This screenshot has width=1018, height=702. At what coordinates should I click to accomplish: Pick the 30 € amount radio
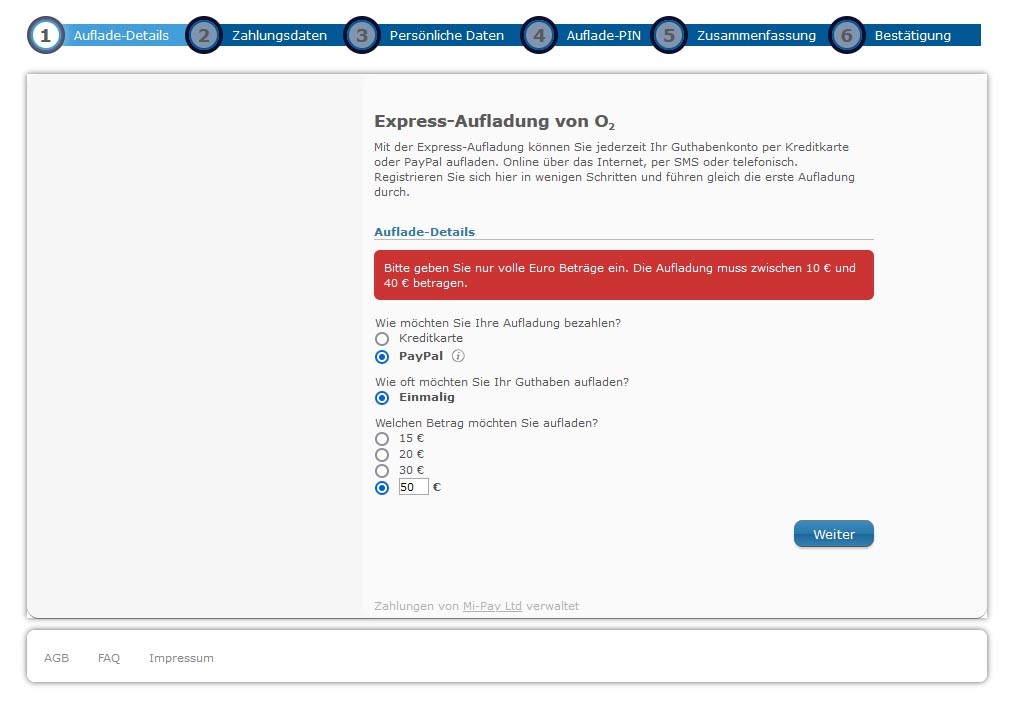(382, 471)
